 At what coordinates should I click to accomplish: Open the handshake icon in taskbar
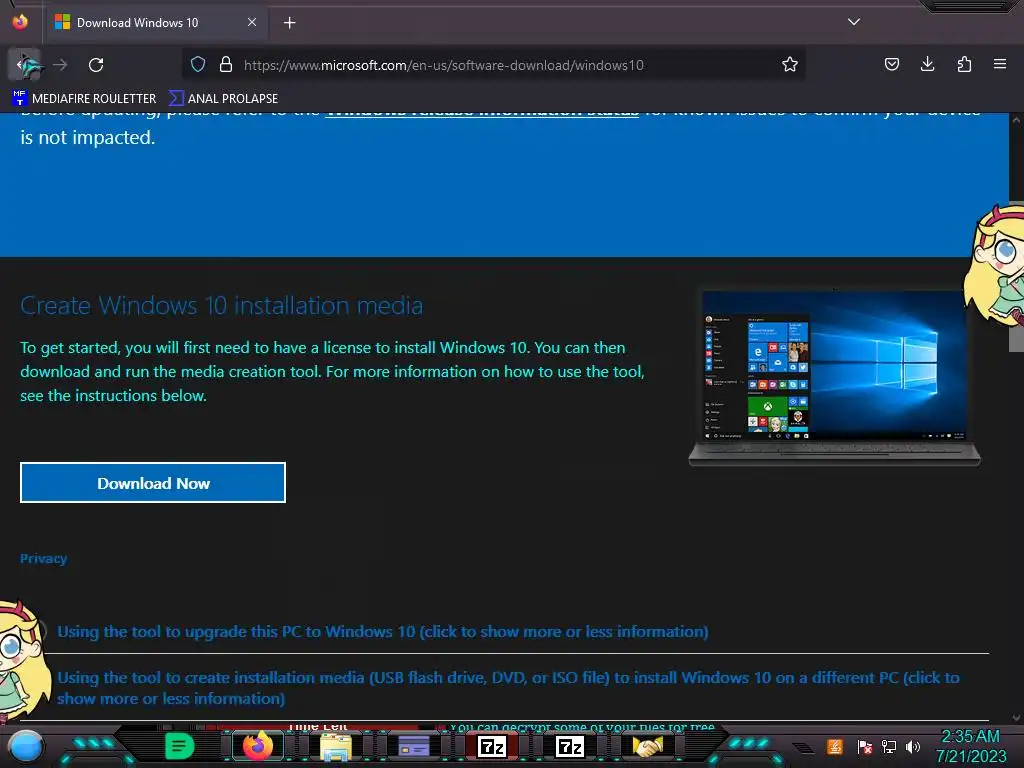647,746
